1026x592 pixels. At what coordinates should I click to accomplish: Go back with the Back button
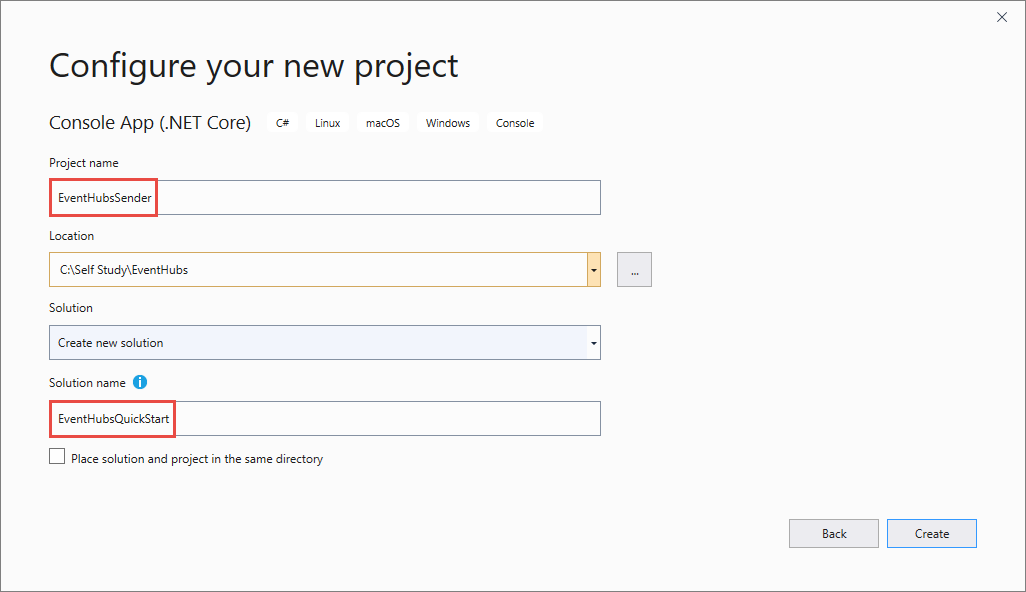point(834,534)
